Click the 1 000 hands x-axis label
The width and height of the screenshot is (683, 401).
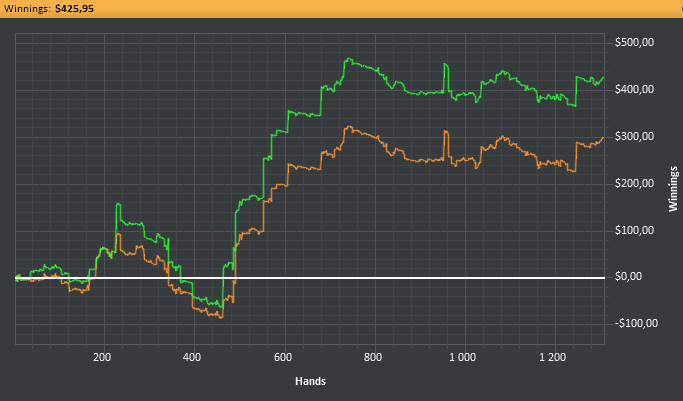coord(463,357)
